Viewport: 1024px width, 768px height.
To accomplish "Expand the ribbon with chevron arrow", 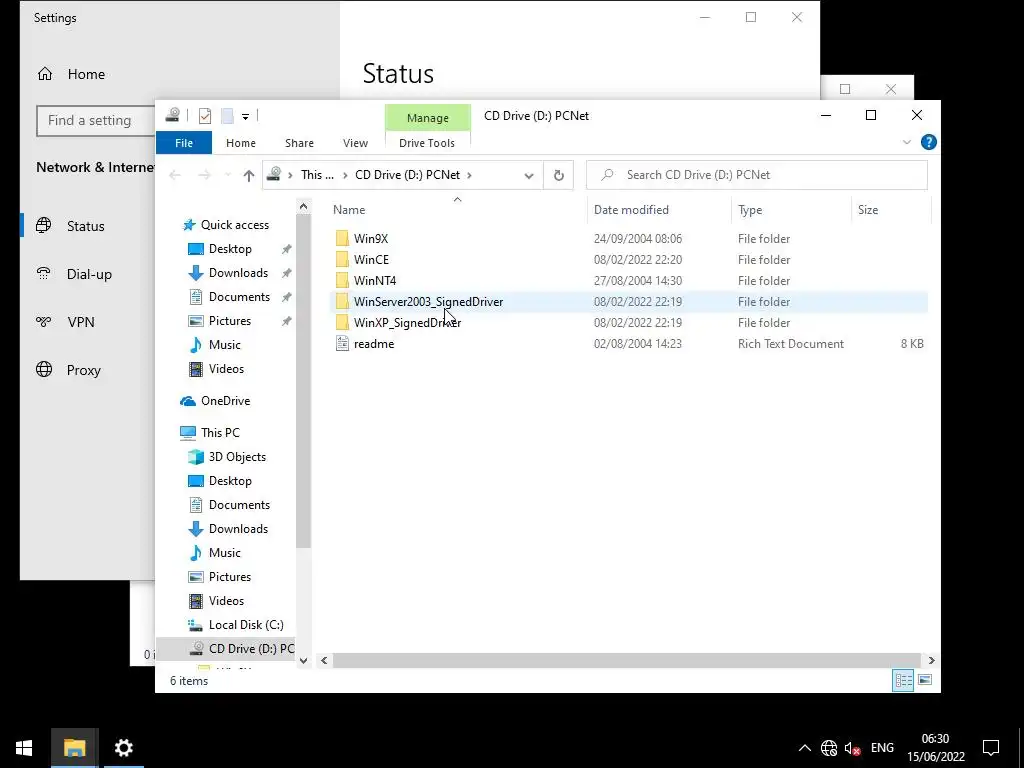I will pyautogui.click(x=906, y=142).
